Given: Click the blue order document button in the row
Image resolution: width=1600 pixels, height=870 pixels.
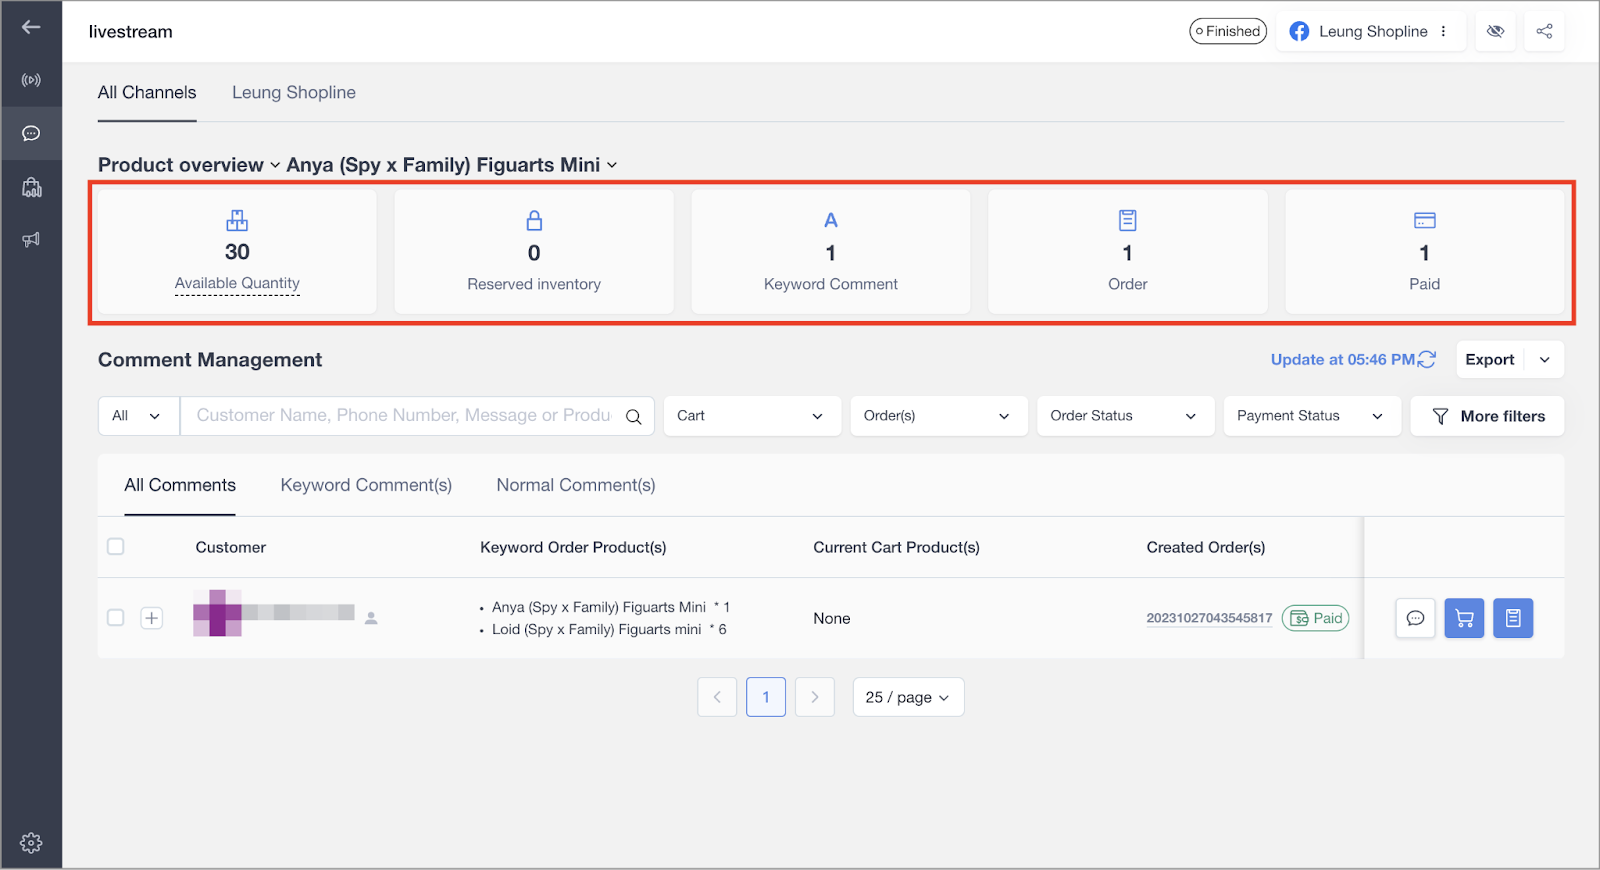Looking at the screenshot, I should pyautogui.click(x=1513, y=618).
